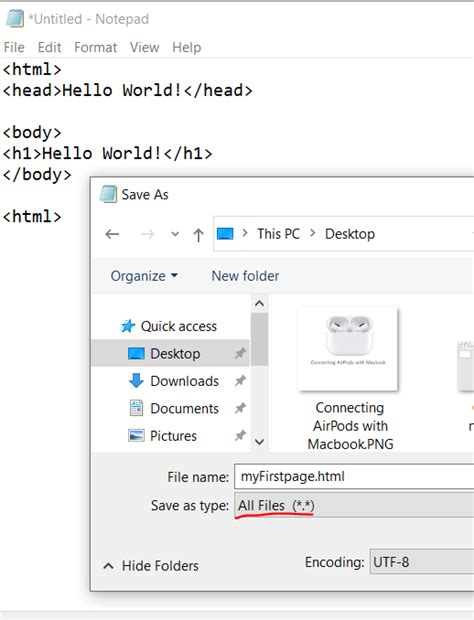Open recent locations dropdown chevron

(x=175, y=234)
